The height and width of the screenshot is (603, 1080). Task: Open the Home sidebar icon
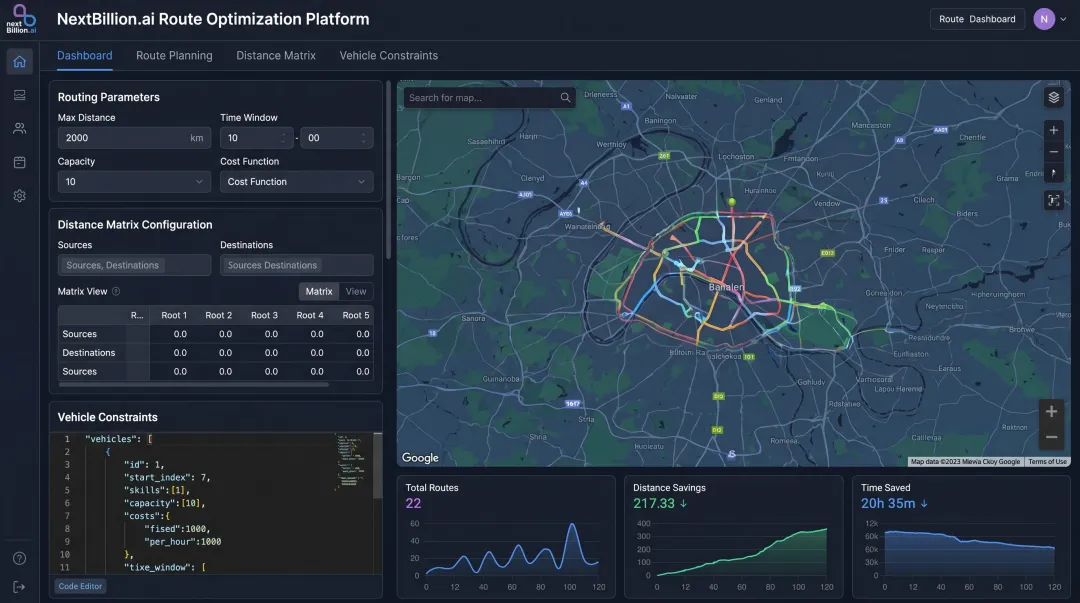(19, 61)
